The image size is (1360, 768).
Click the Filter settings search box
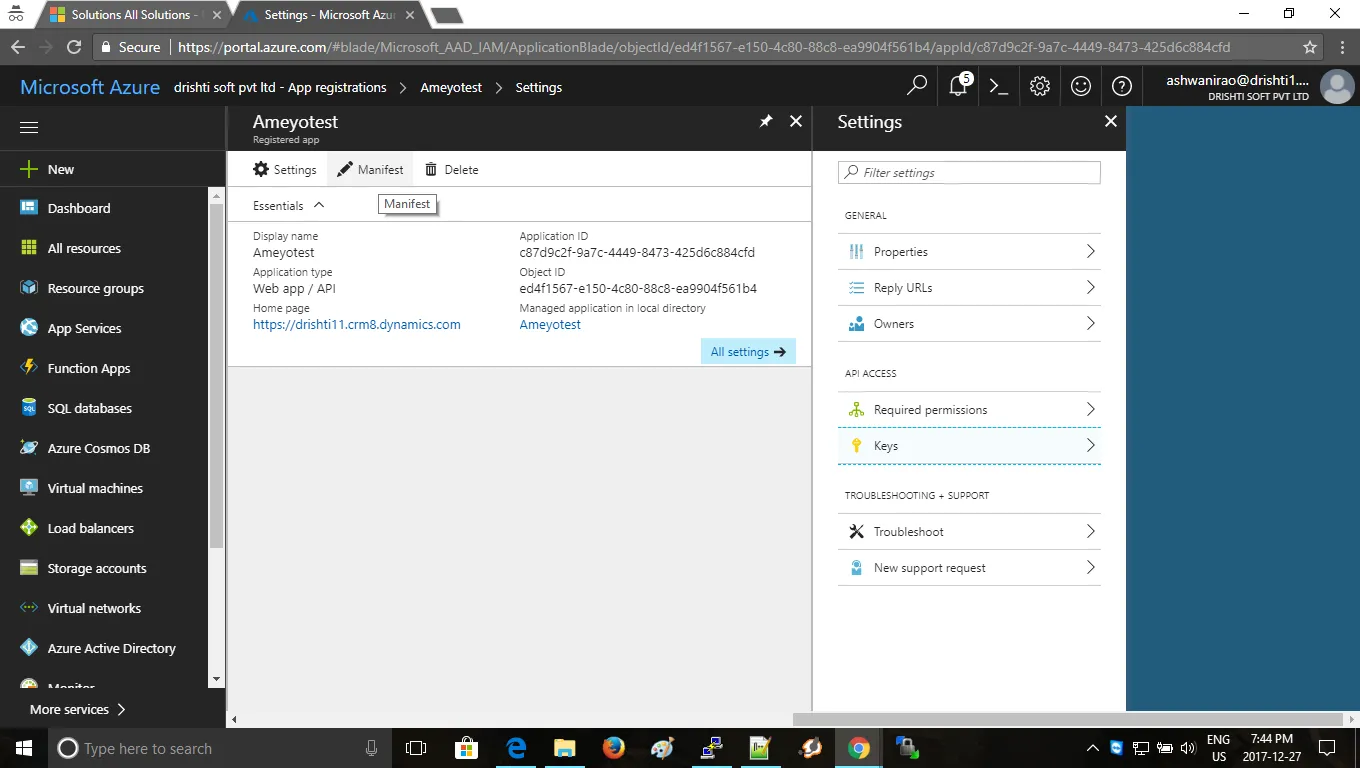click(969, 172)
